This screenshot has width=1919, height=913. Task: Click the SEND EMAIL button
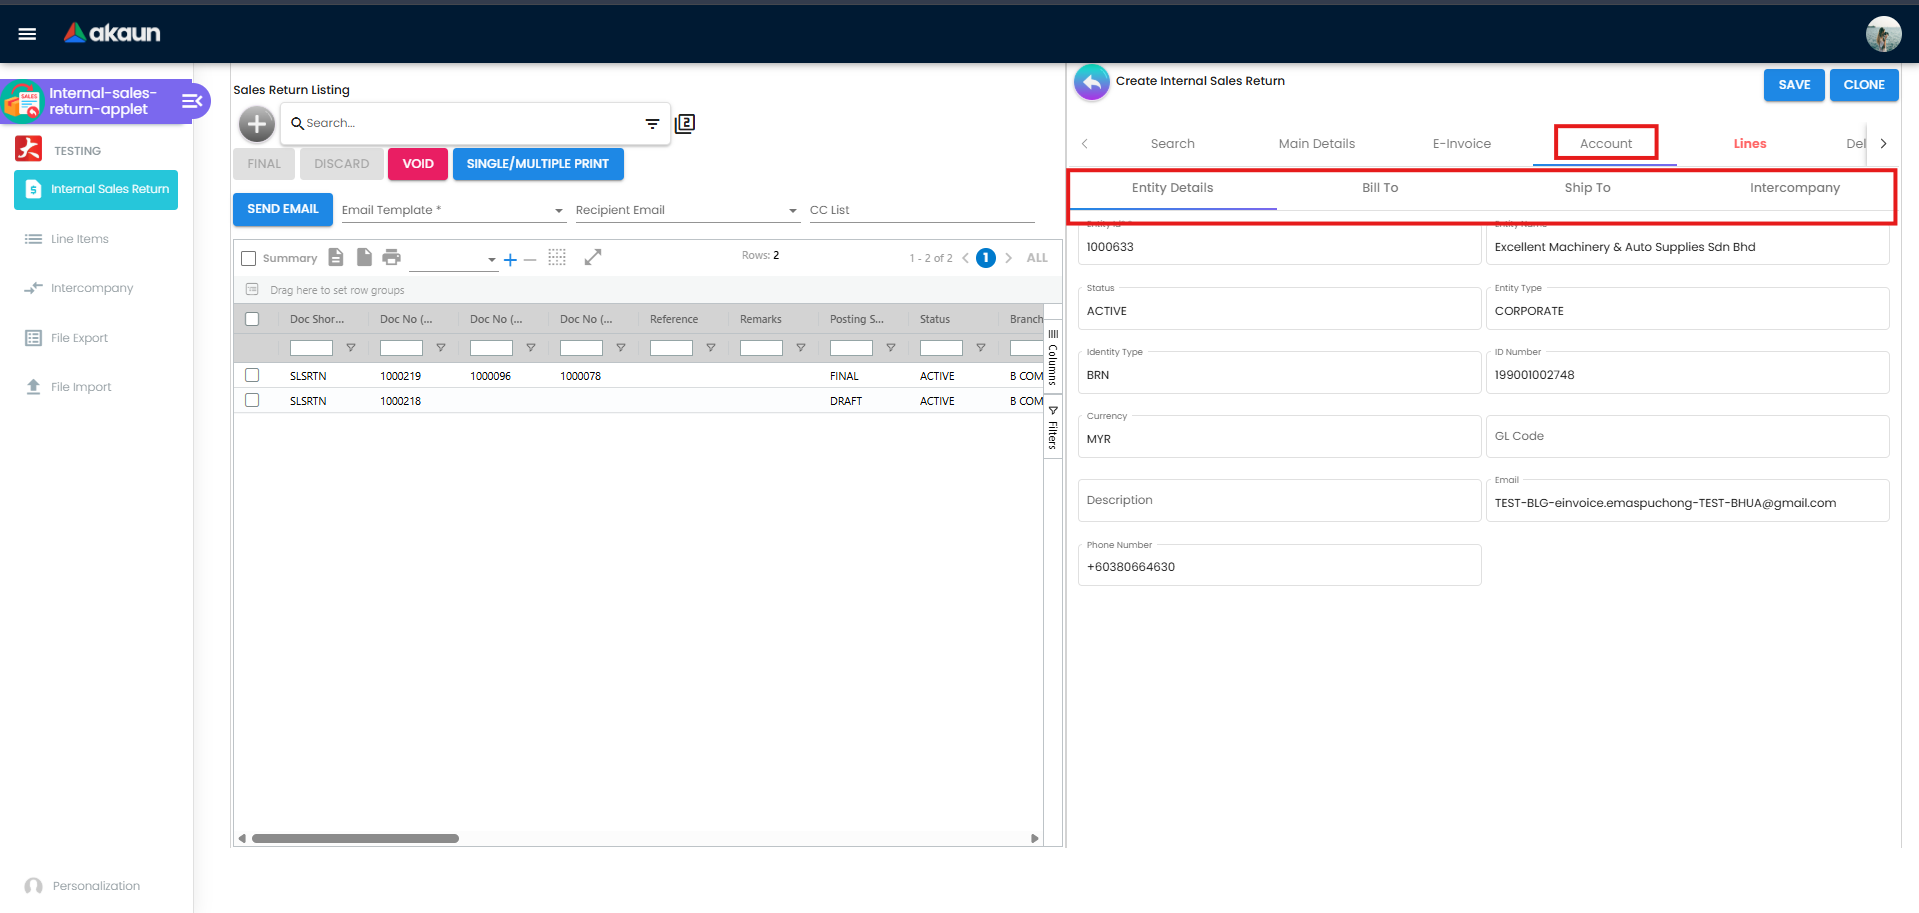pos(282,209)
